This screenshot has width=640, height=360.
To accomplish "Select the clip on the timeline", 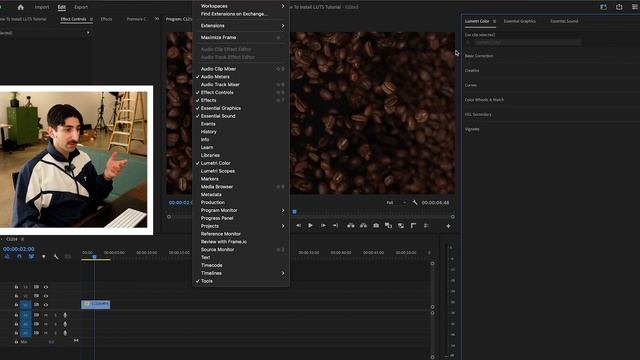I will (x=96, y=304).
